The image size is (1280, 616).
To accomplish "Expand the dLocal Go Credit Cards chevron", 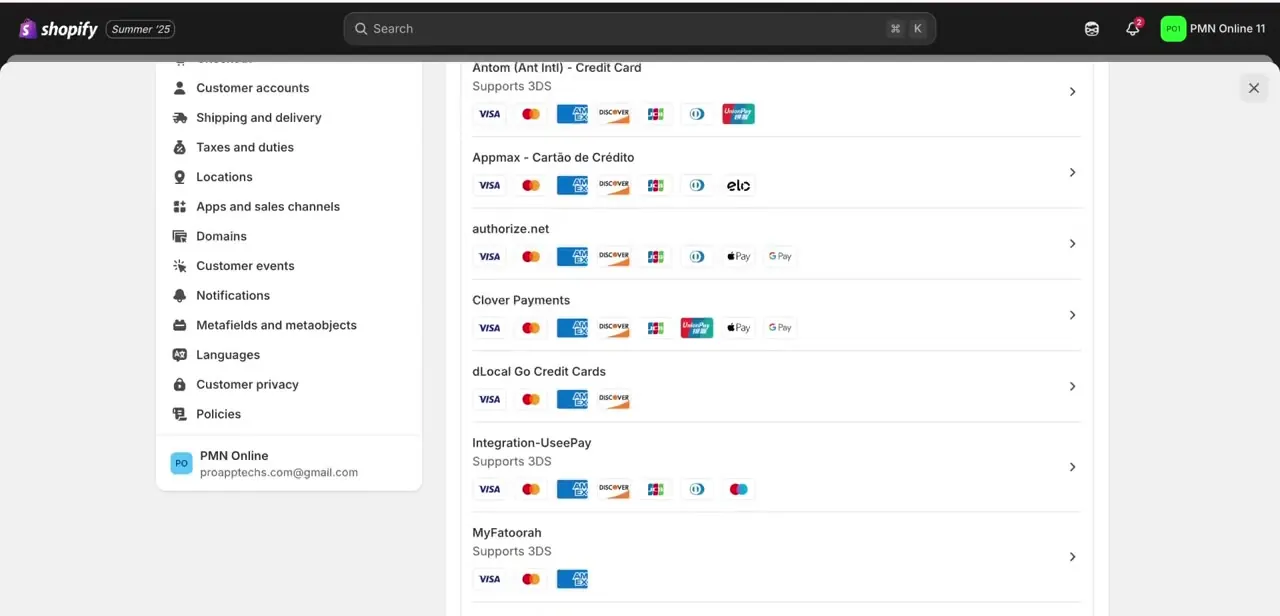I will click(x=1072, y=387).
